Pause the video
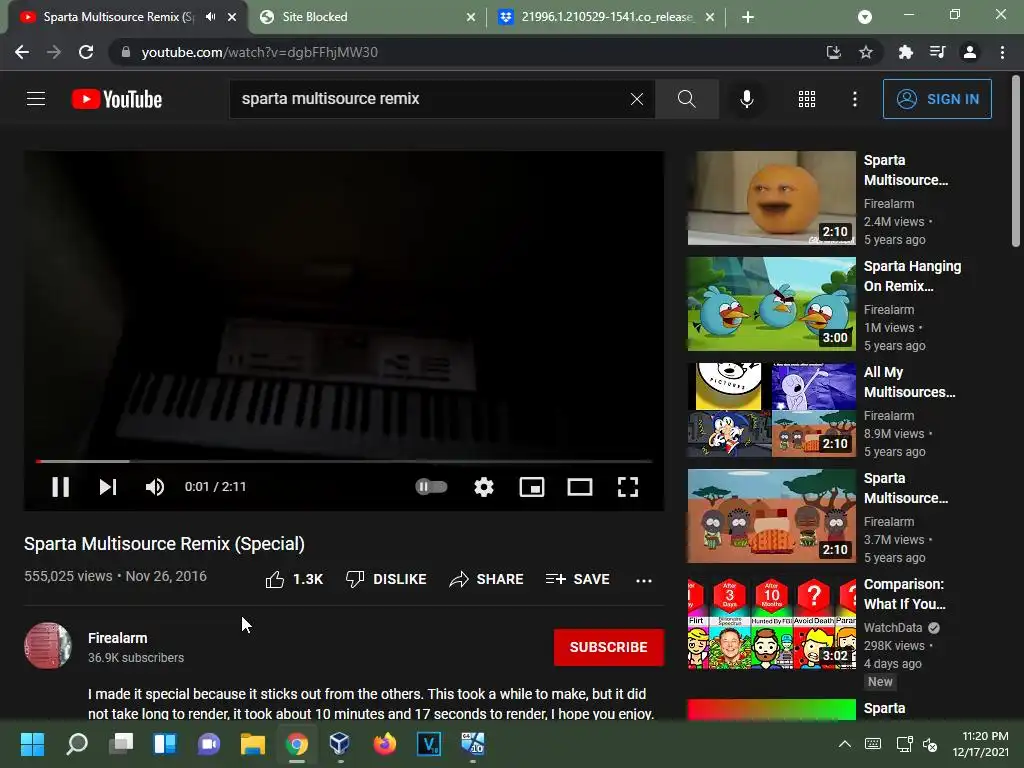The image size is (1024, 768). 60,487
